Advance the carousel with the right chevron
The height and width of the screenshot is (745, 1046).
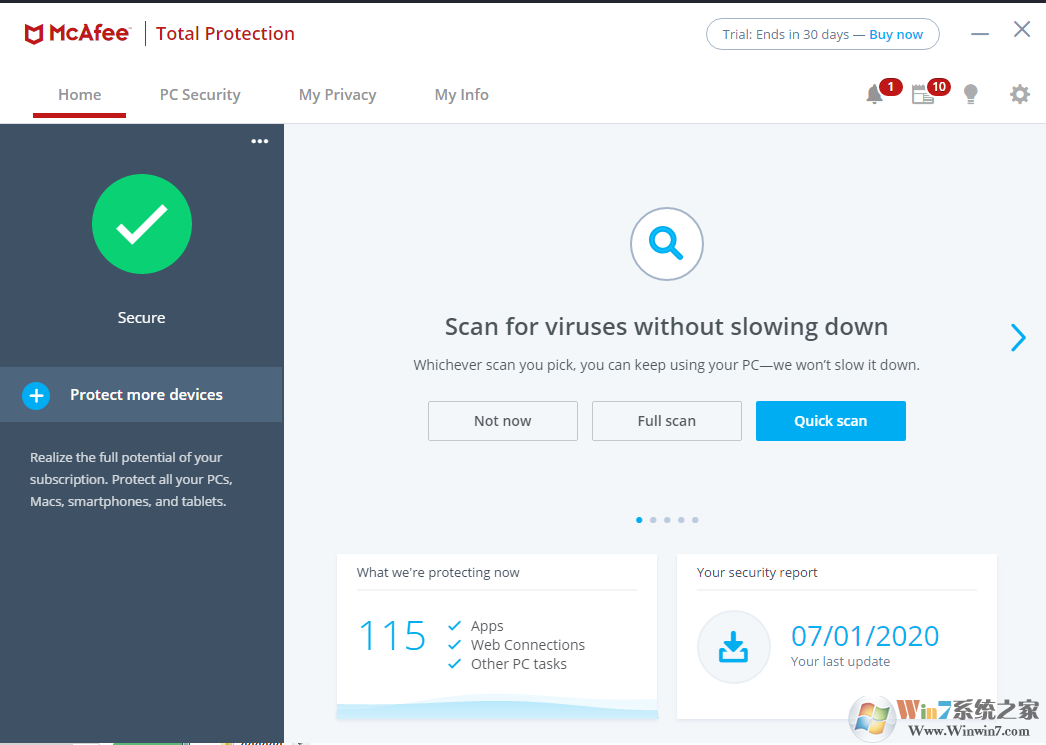pos(1018,337)
